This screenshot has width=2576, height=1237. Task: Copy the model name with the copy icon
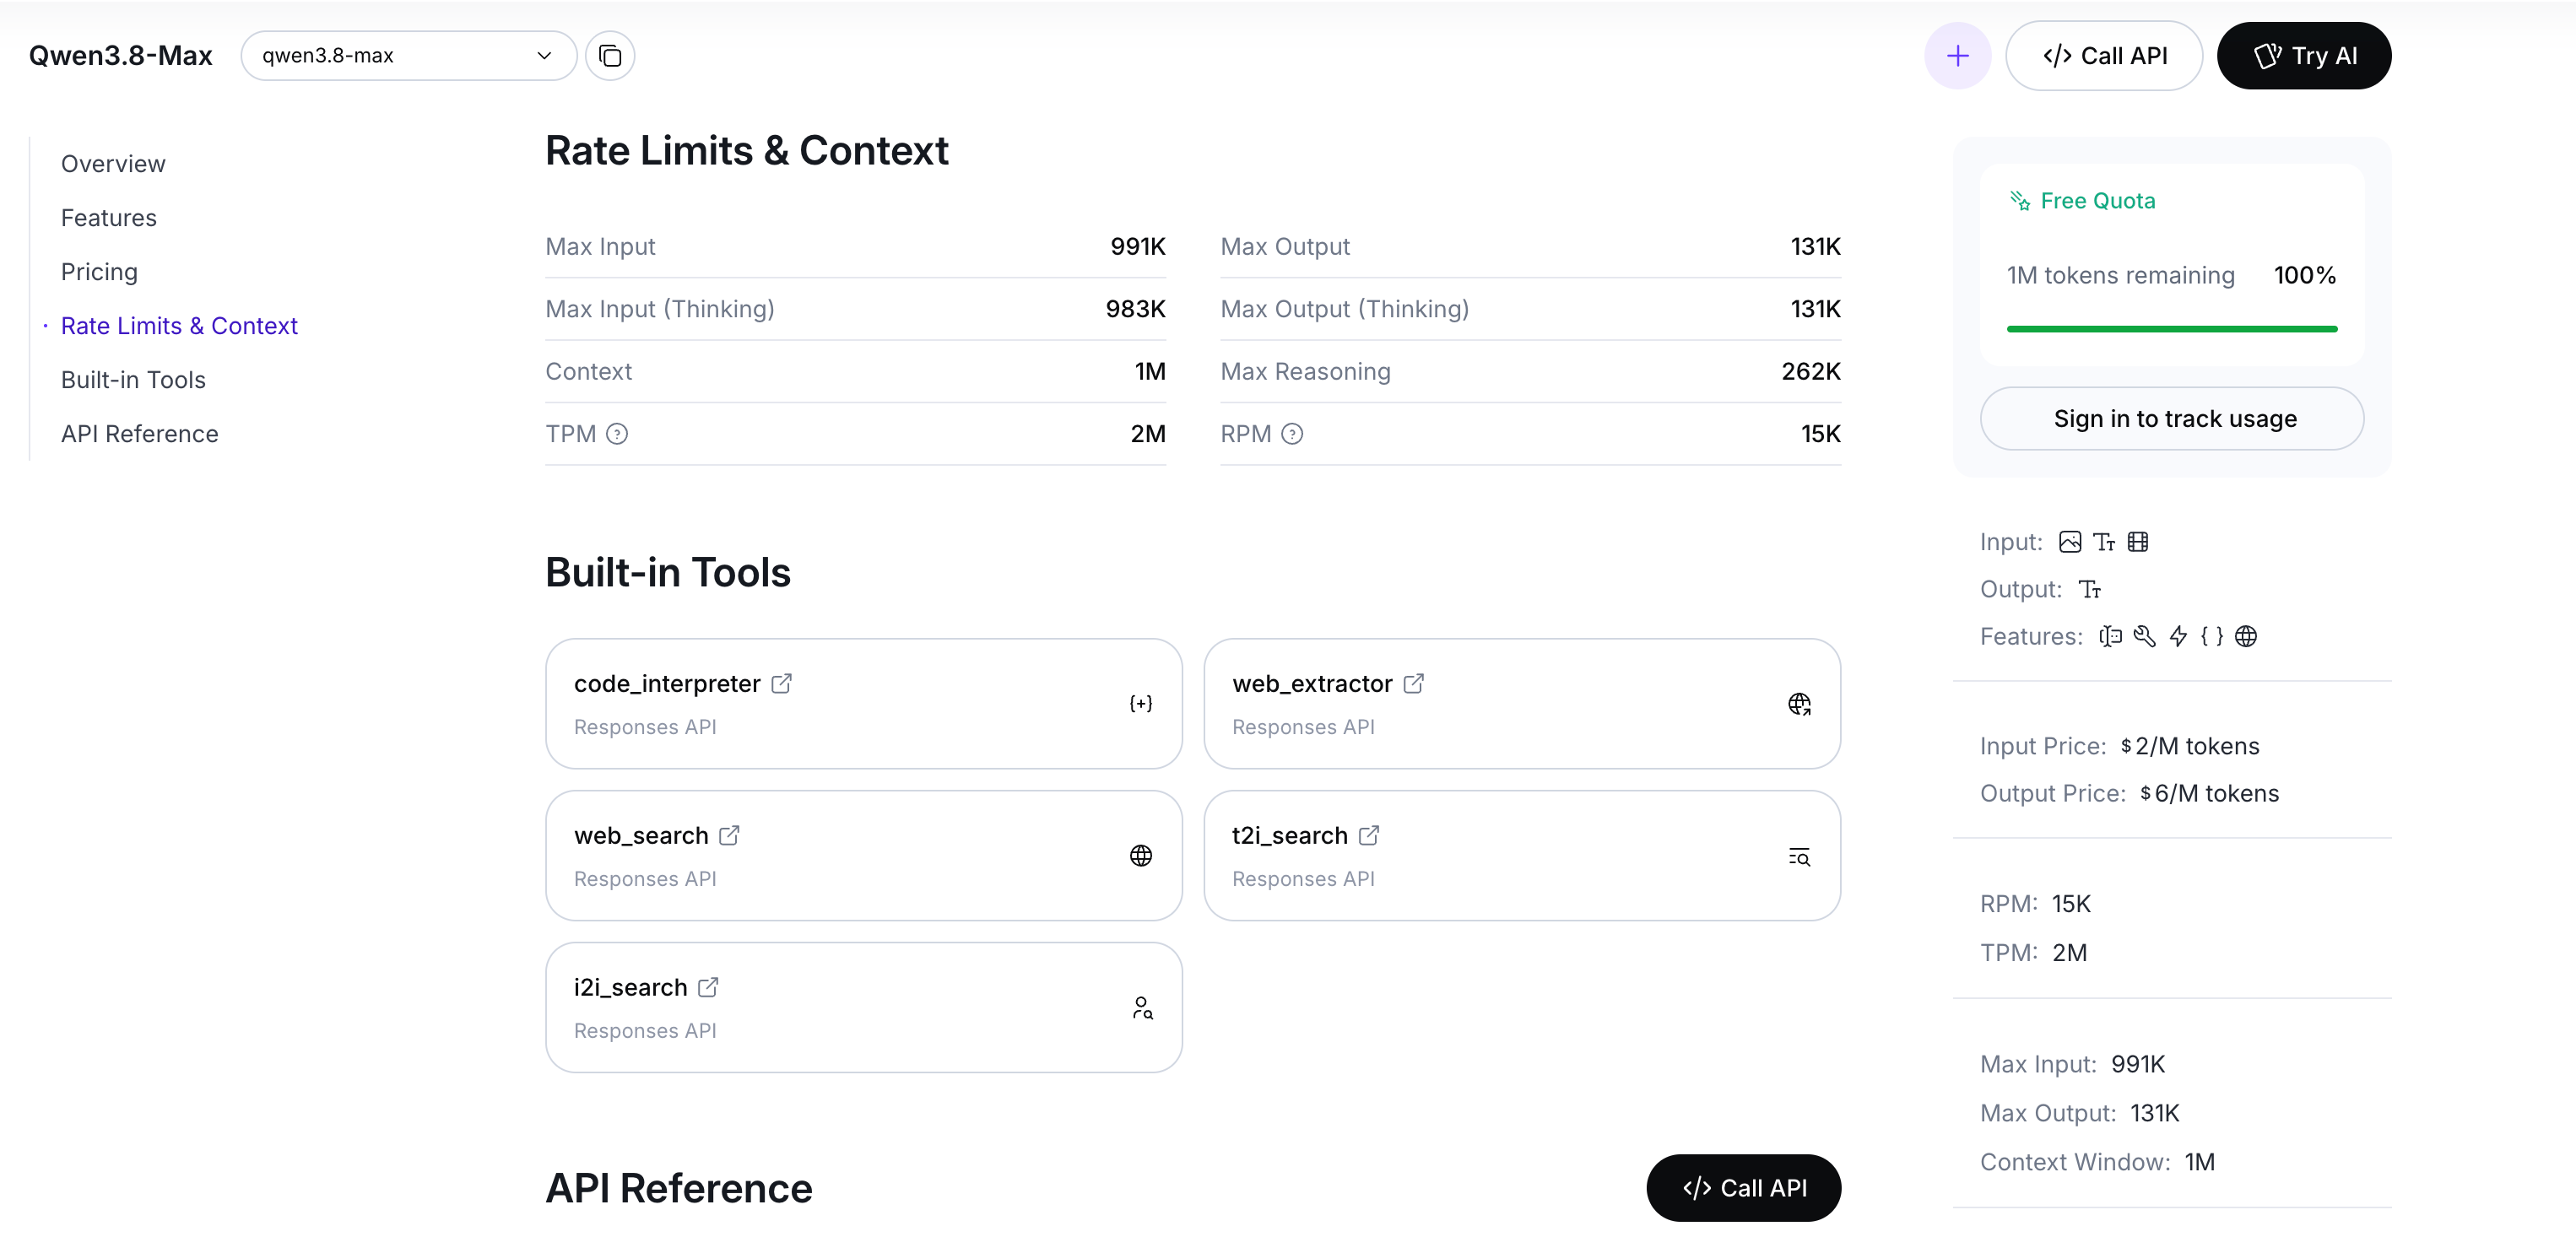pyautogui.click(x=610, y=56)
